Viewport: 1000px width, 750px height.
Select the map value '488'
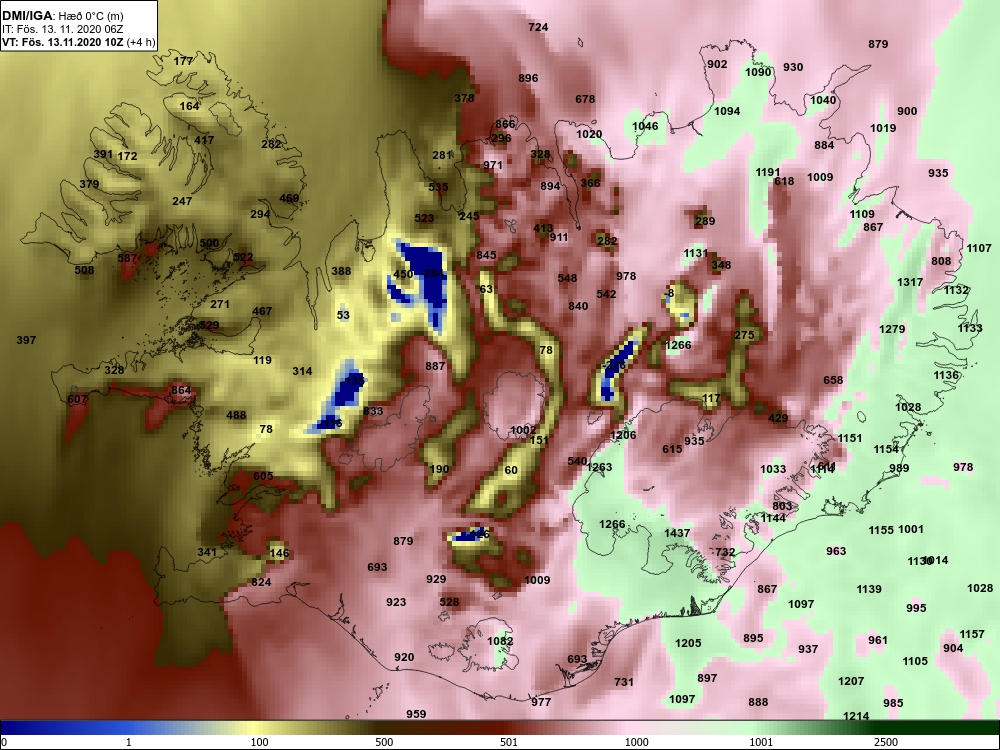coord(236,416)
